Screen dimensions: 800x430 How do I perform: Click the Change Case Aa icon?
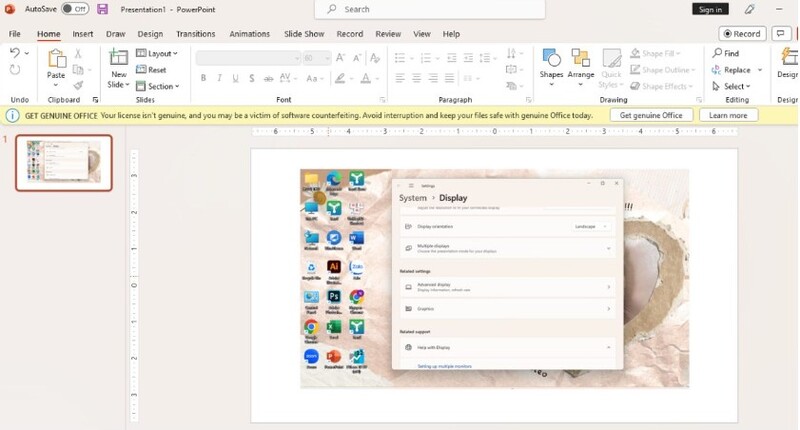[x=311, y=79]
